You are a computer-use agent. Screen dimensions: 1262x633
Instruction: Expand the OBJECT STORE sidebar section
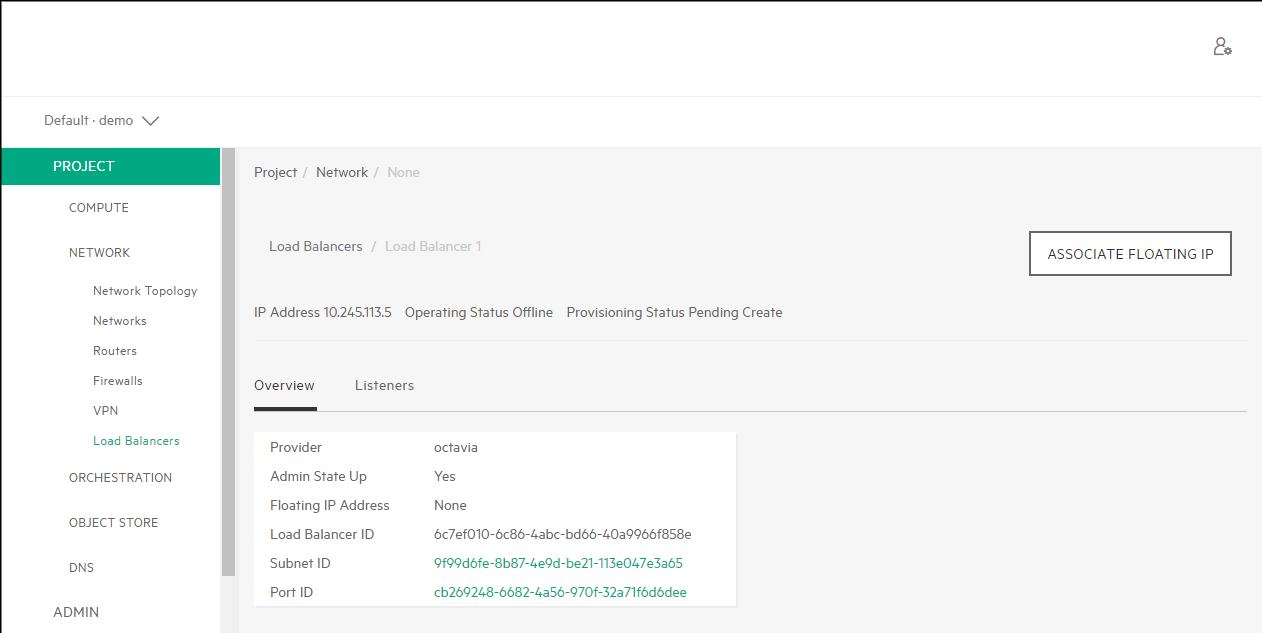tap(113, 523)
